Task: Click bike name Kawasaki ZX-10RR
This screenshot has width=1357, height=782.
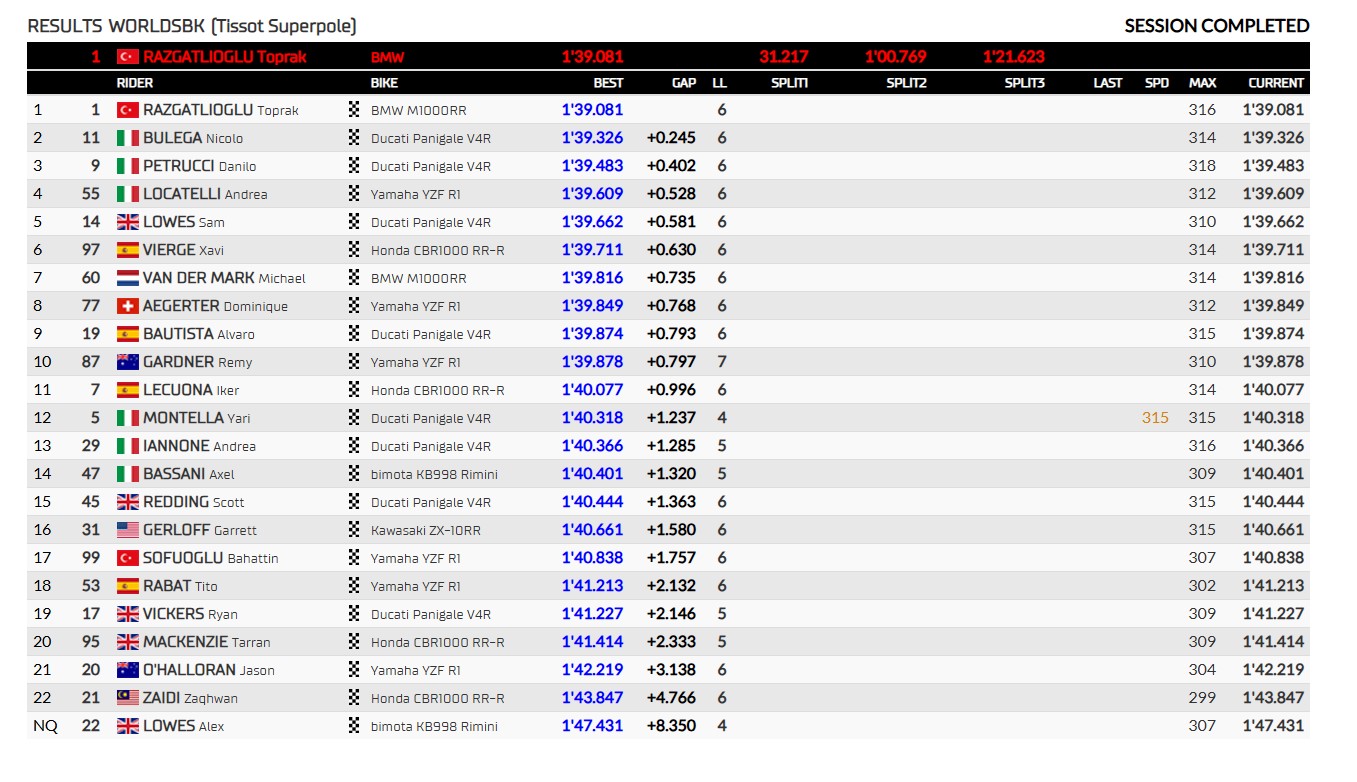Action: pos(425,530)
